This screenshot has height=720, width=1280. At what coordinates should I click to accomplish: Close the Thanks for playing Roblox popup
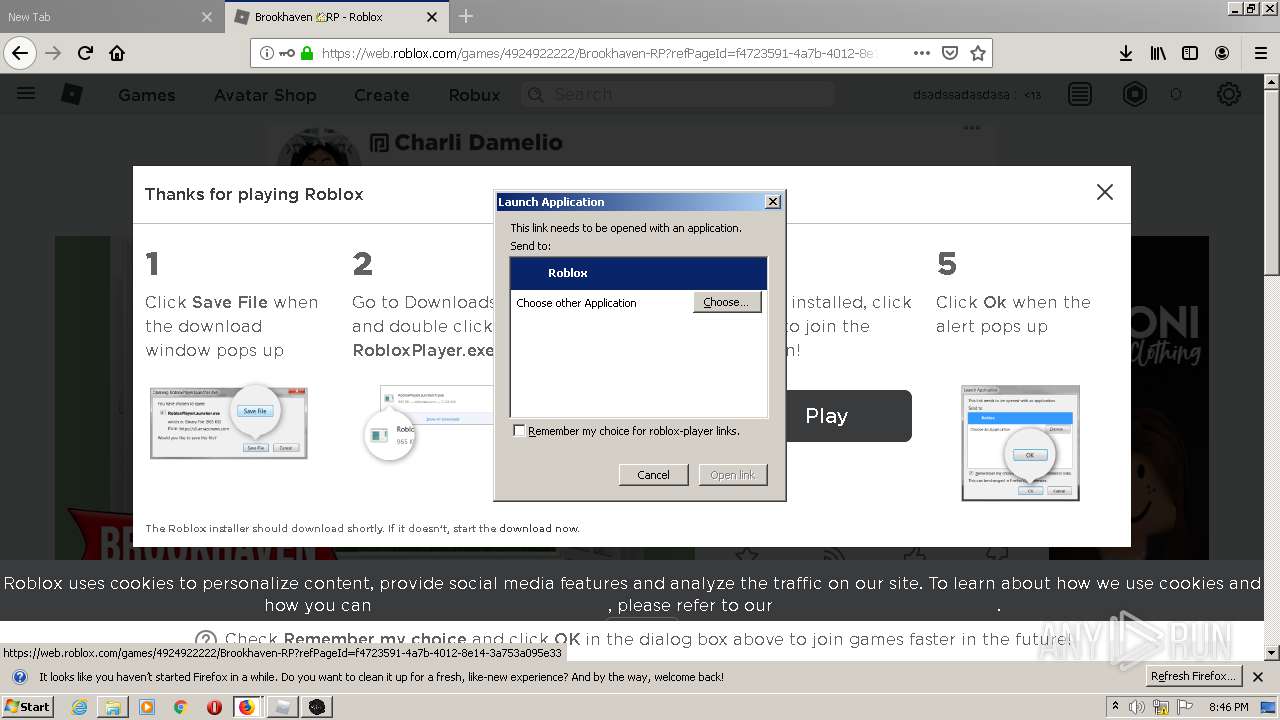pyautogui.click(x=1104, y=192)
